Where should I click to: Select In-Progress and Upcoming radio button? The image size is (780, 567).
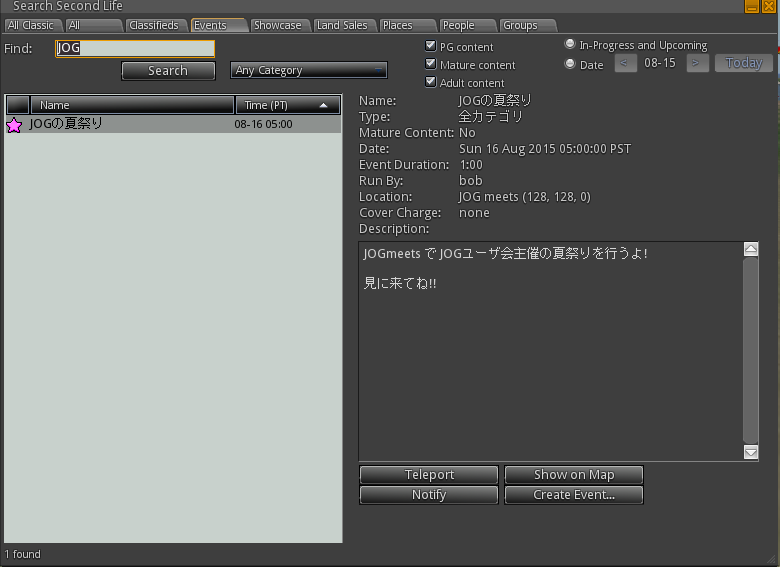point(570,44)
